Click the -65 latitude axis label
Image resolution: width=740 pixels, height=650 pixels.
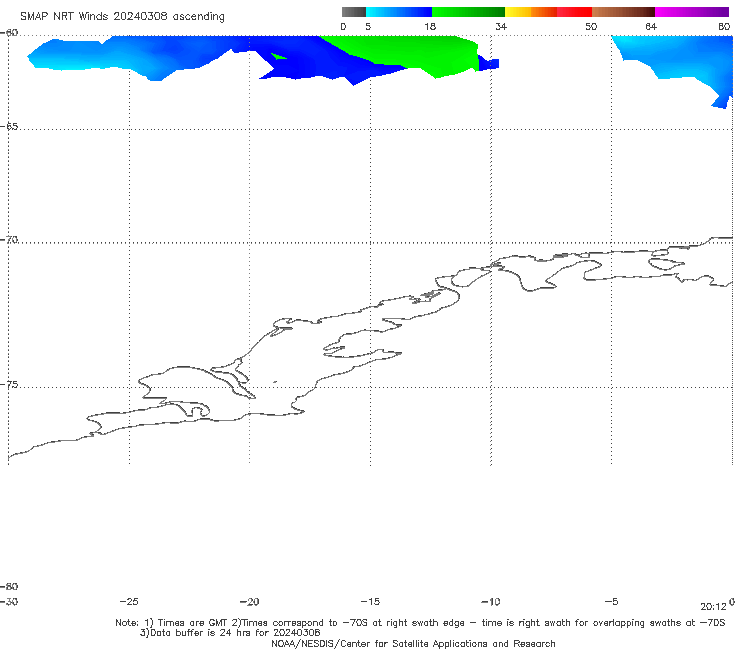point(9,127)
